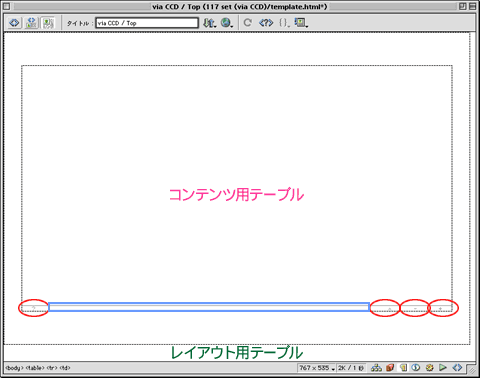480x378 pixels.
Task: Click the 2K / 1 sec download size indicator
Action: [351, 368]
